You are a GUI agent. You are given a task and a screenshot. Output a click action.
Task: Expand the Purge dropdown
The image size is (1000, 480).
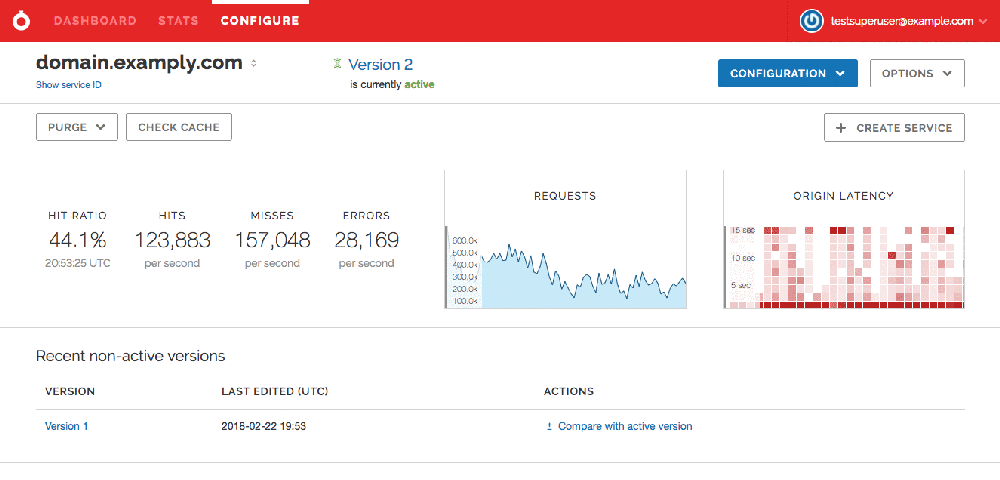(x=76, y=128)
